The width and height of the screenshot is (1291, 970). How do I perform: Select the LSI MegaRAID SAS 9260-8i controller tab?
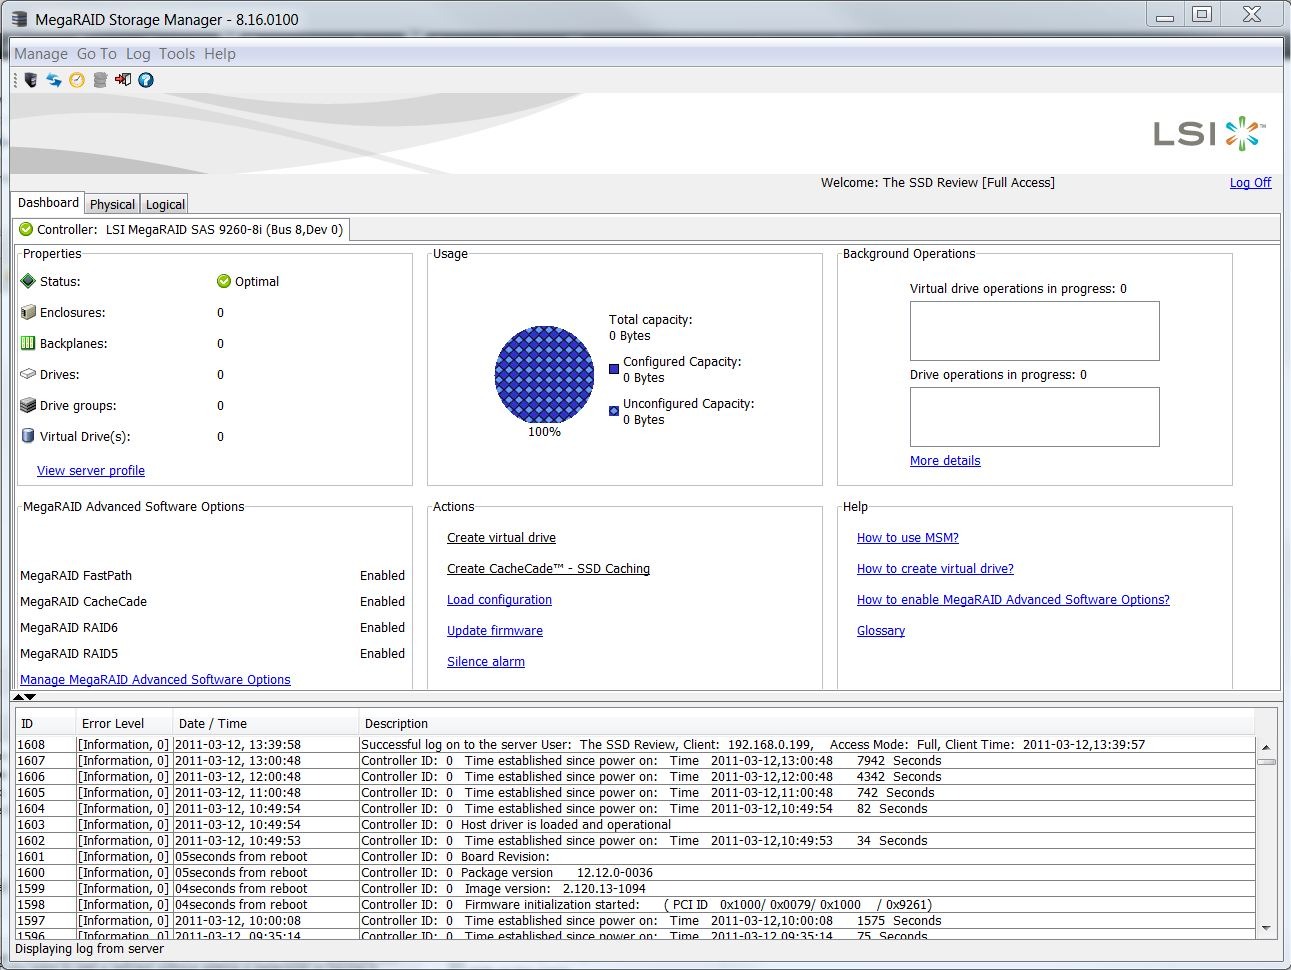pos(181,230)
